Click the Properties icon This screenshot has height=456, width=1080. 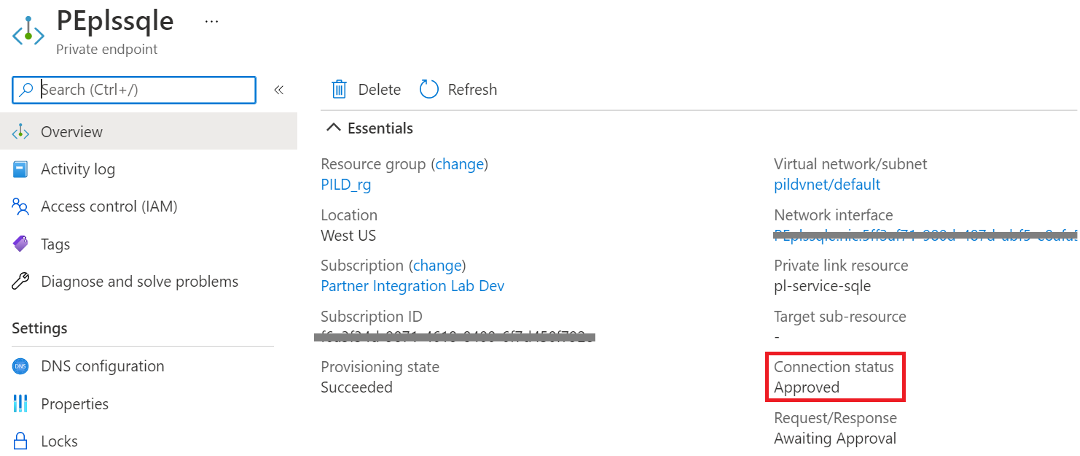click(20, 404)
